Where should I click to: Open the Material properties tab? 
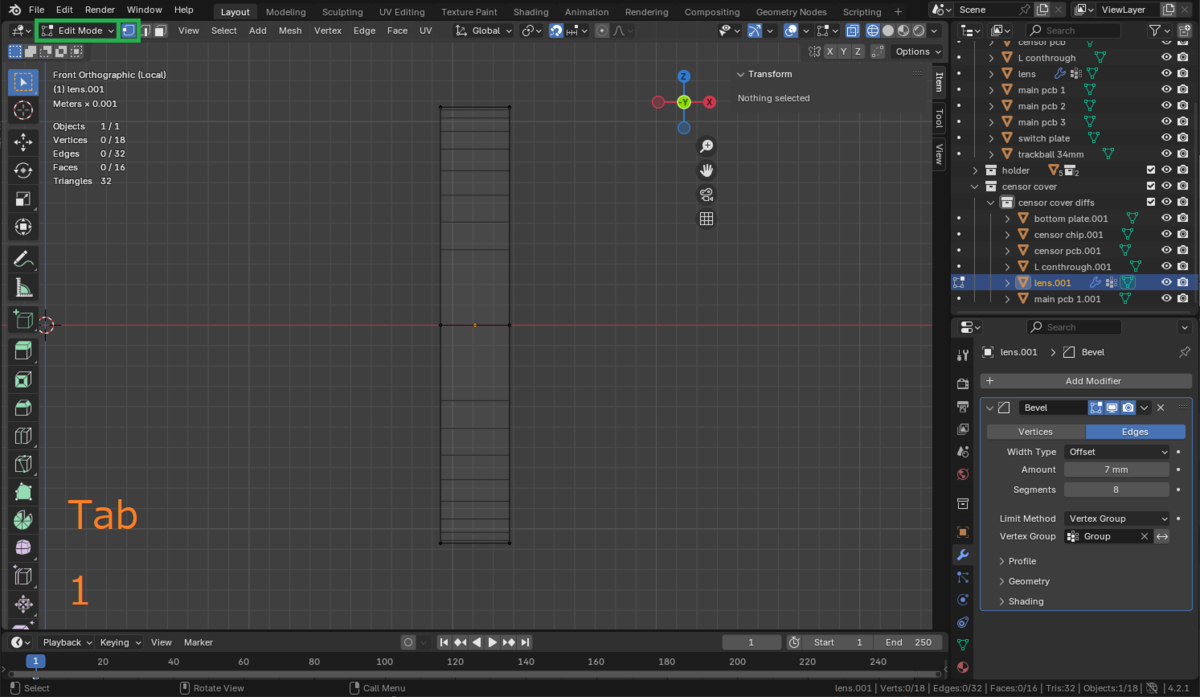pos(963,667)
